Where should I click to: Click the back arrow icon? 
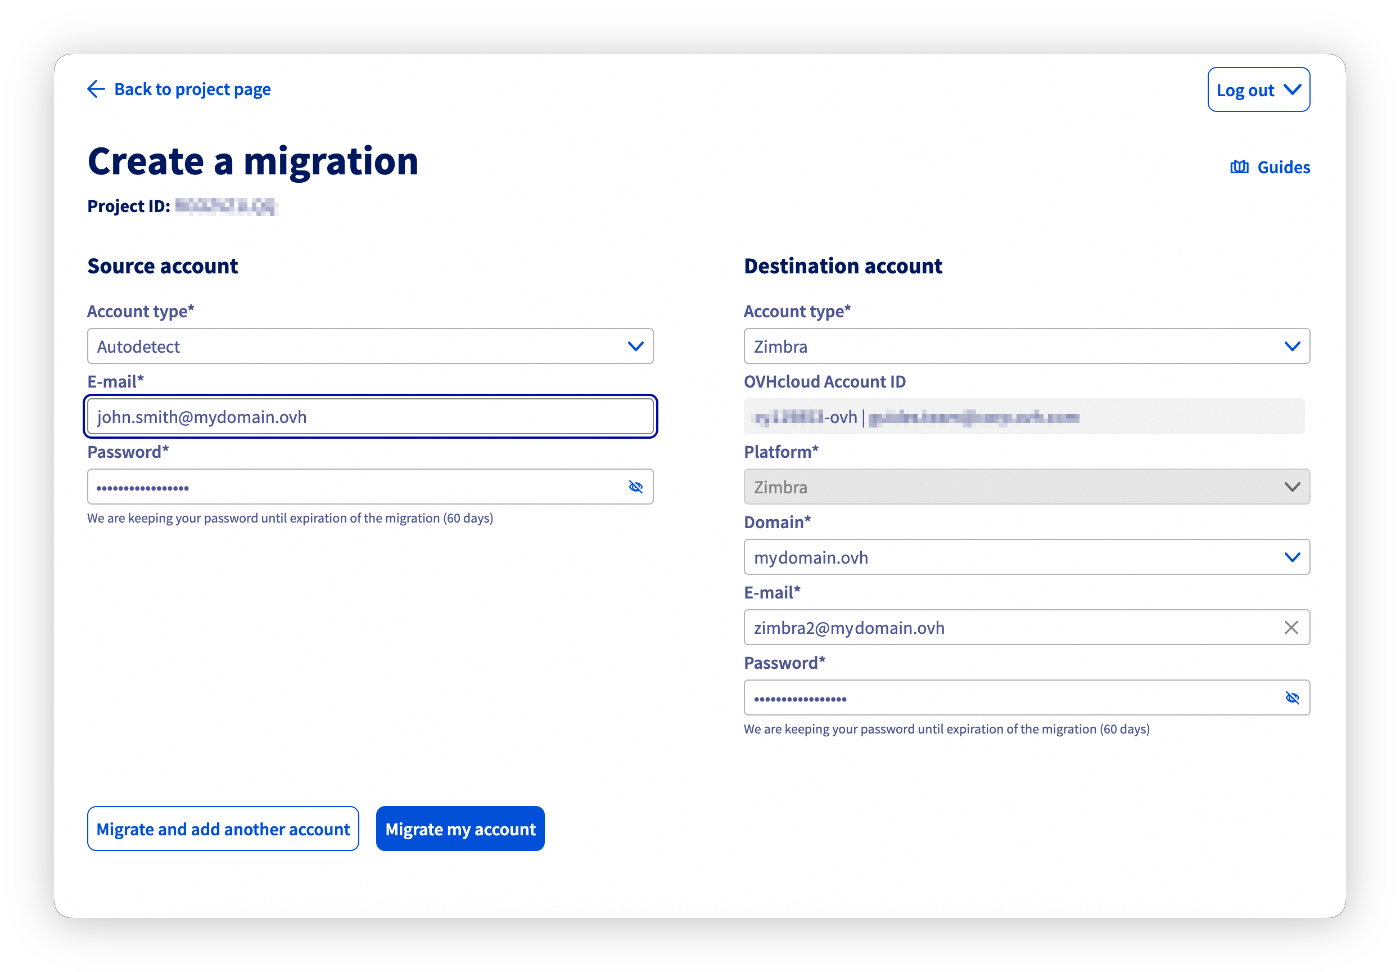tap(95, 89)
